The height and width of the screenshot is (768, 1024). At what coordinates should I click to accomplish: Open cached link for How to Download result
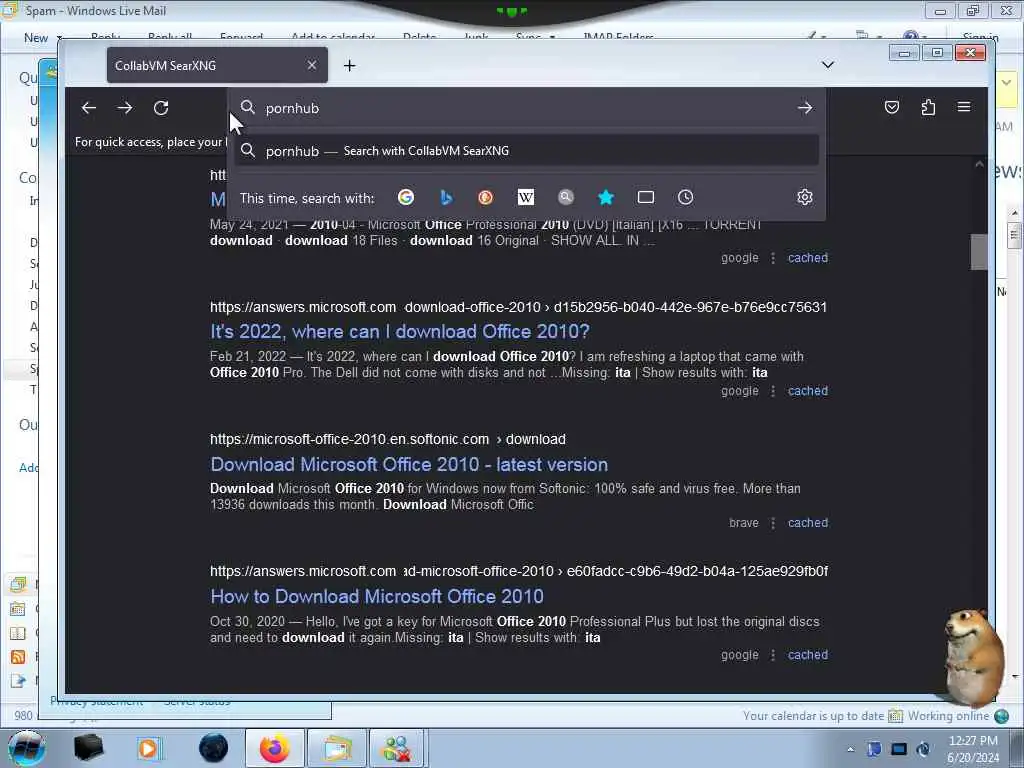[x=808, y=655]
